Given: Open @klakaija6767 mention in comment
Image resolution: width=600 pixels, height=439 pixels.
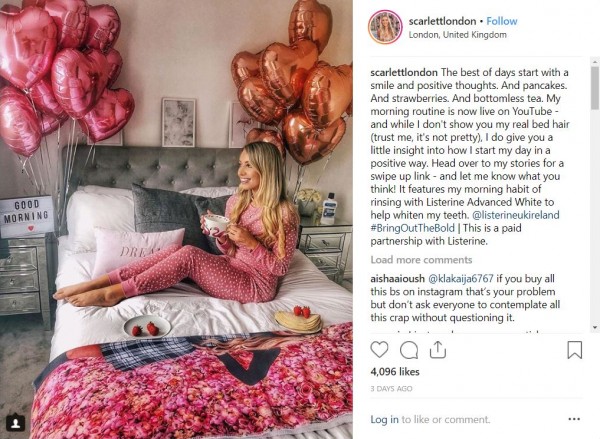Looking at the screenshot, I should 460,278.
